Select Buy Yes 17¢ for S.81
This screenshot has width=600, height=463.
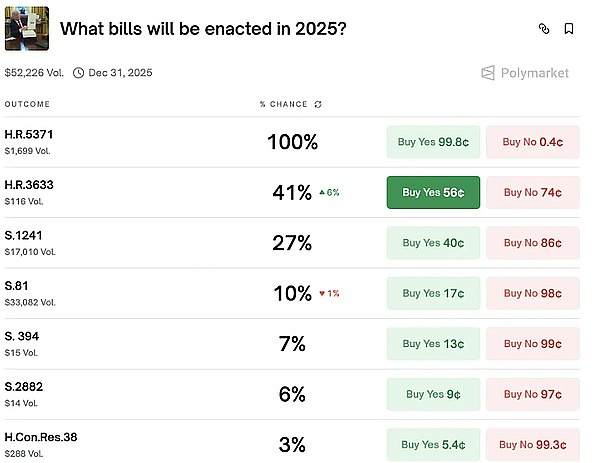433,293
